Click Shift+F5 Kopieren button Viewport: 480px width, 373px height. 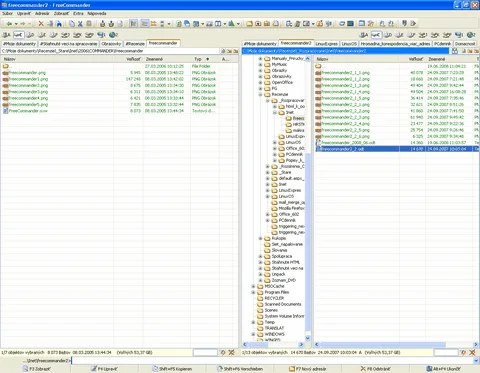172,369
